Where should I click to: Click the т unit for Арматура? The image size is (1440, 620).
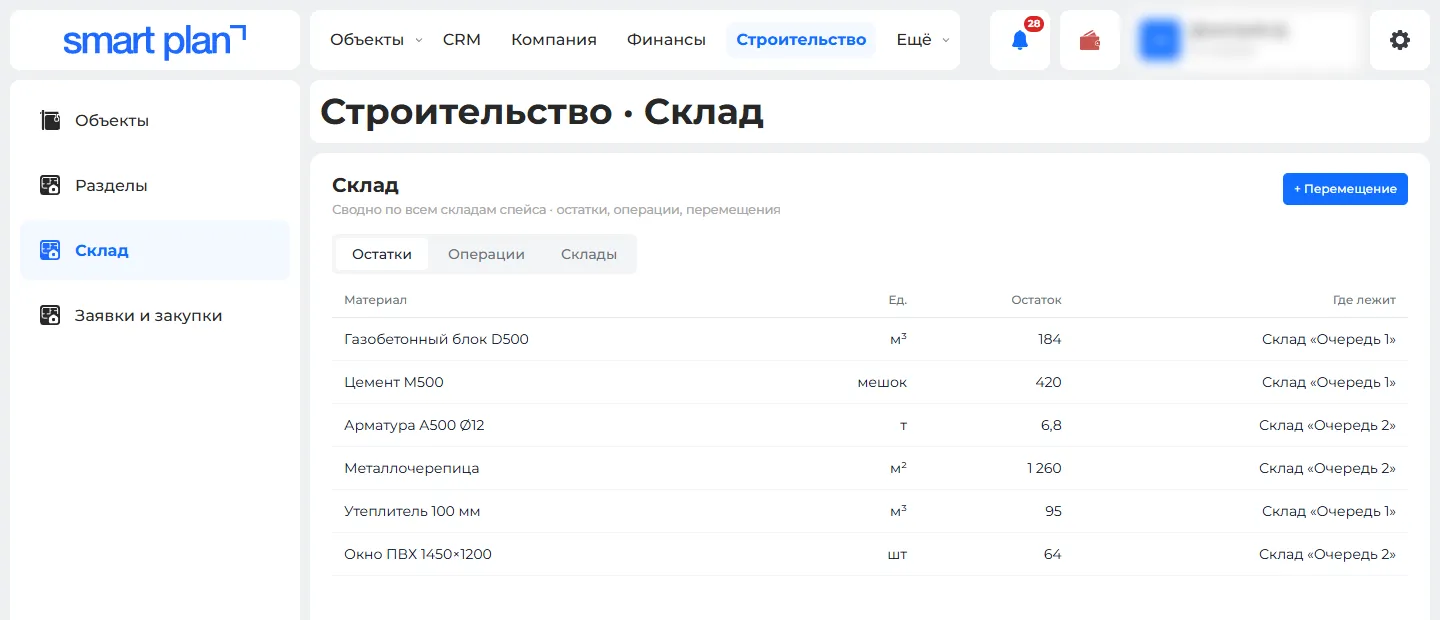pyautogui.click(x=904, y=425)
